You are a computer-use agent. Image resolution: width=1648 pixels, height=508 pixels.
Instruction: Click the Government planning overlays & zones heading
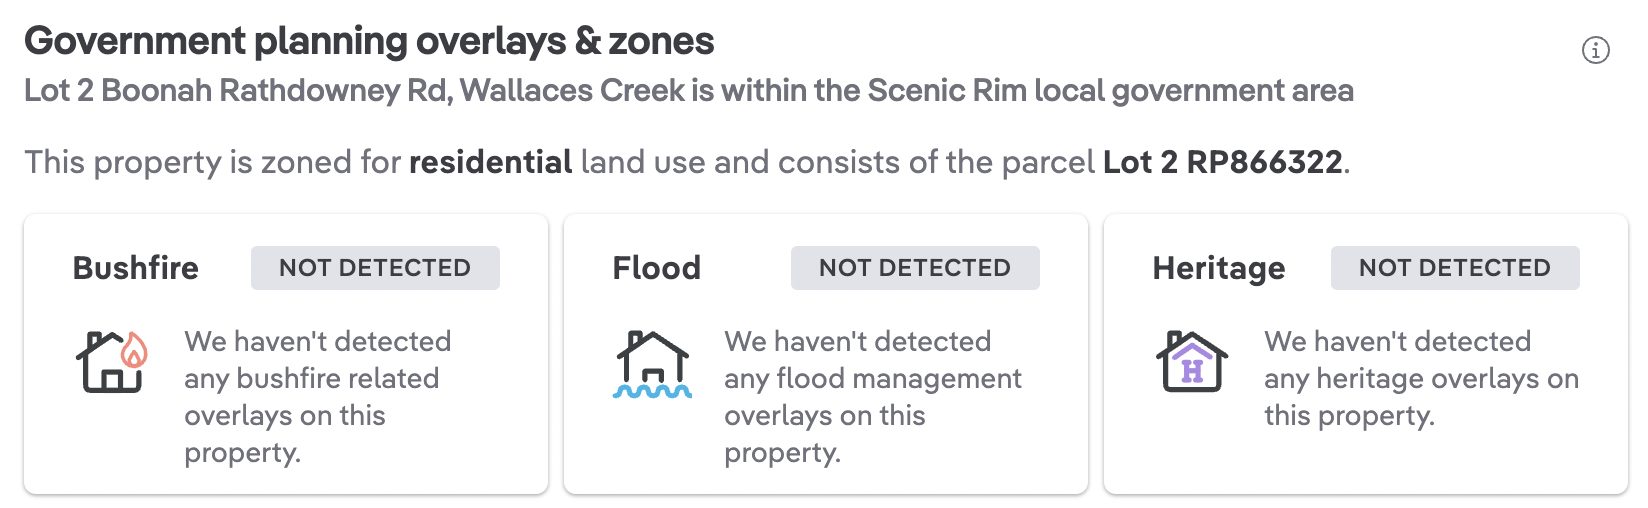(369, 41)
